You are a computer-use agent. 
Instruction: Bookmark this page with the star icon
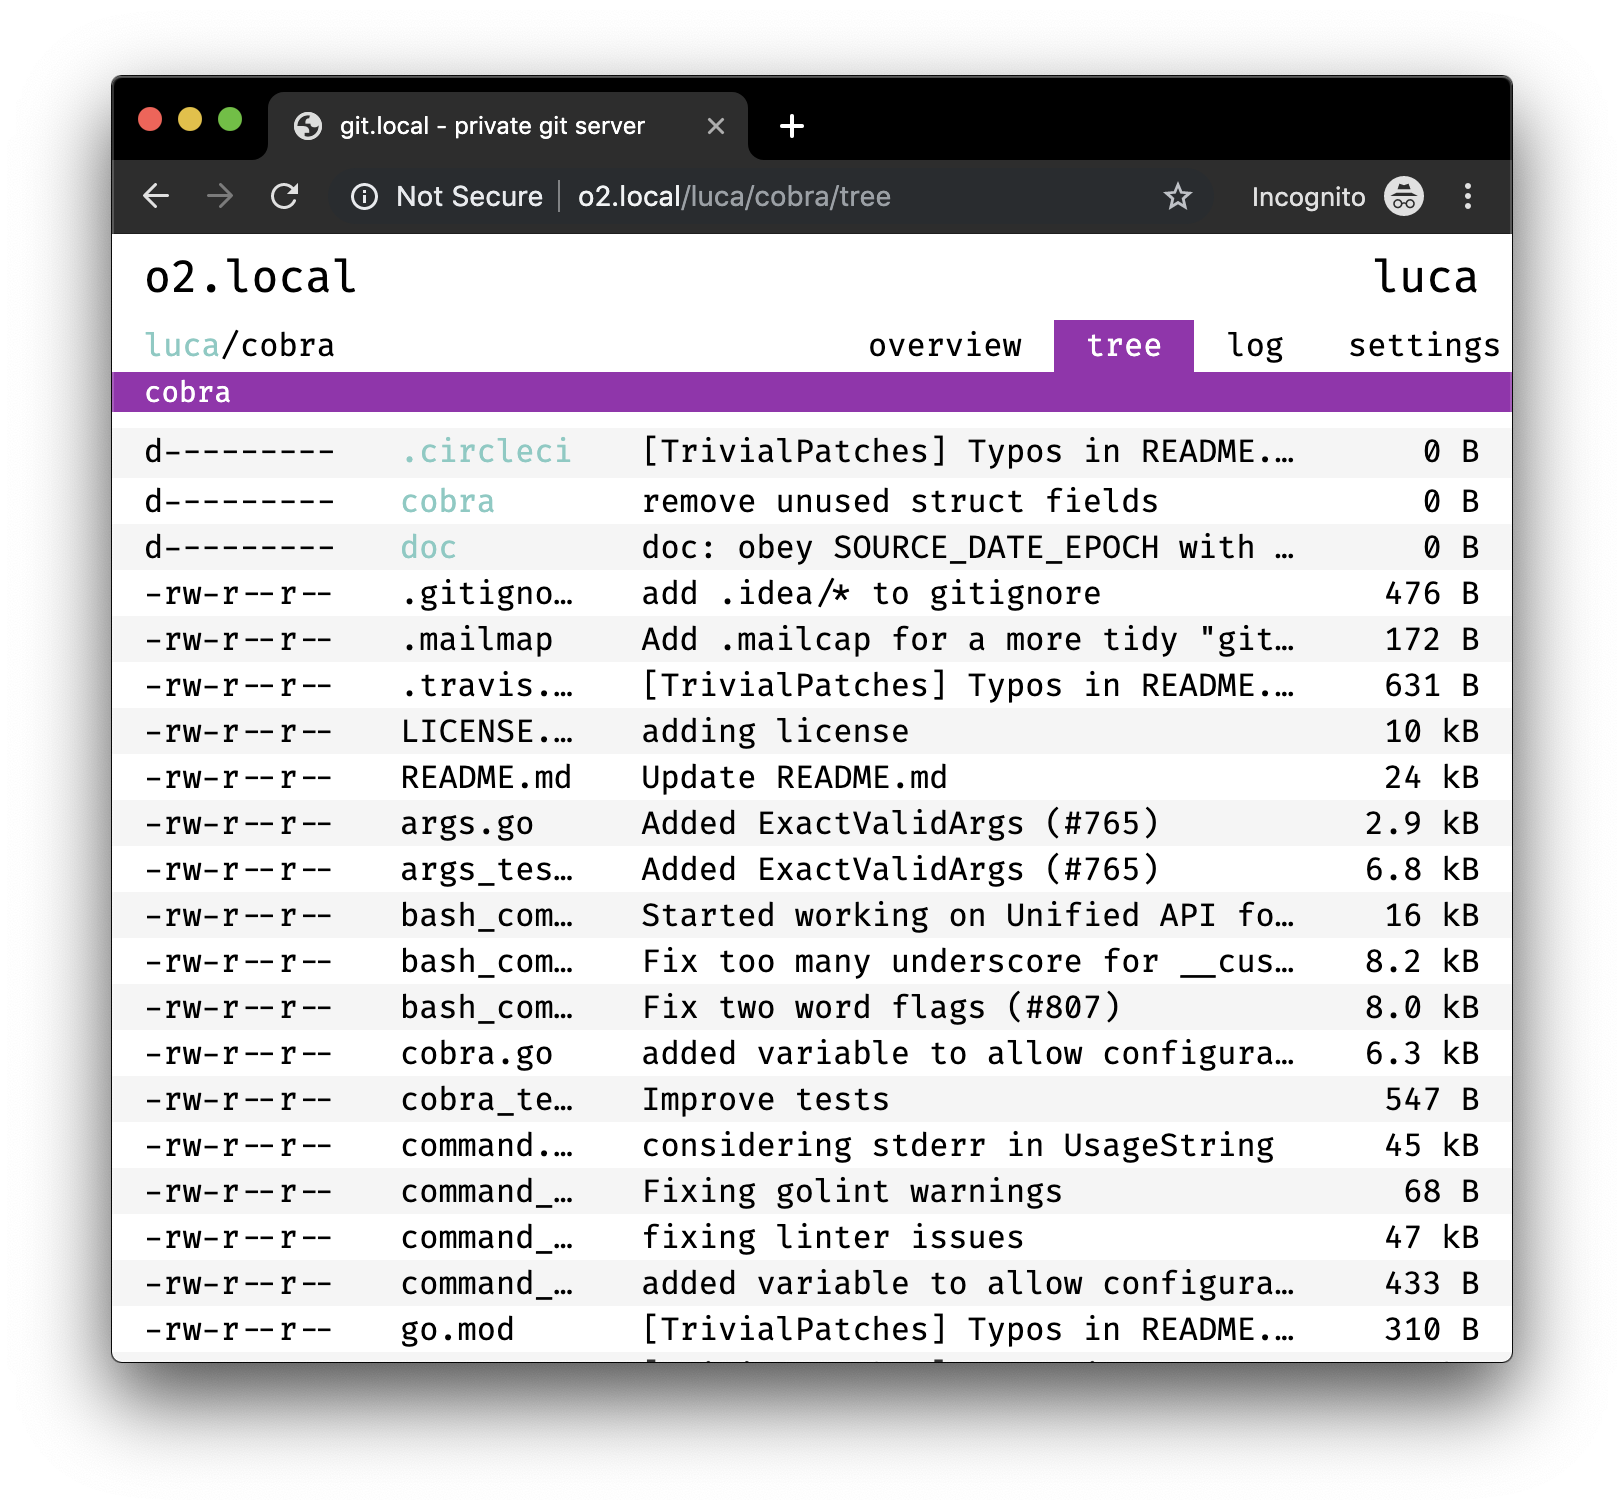click(1178, 196)
